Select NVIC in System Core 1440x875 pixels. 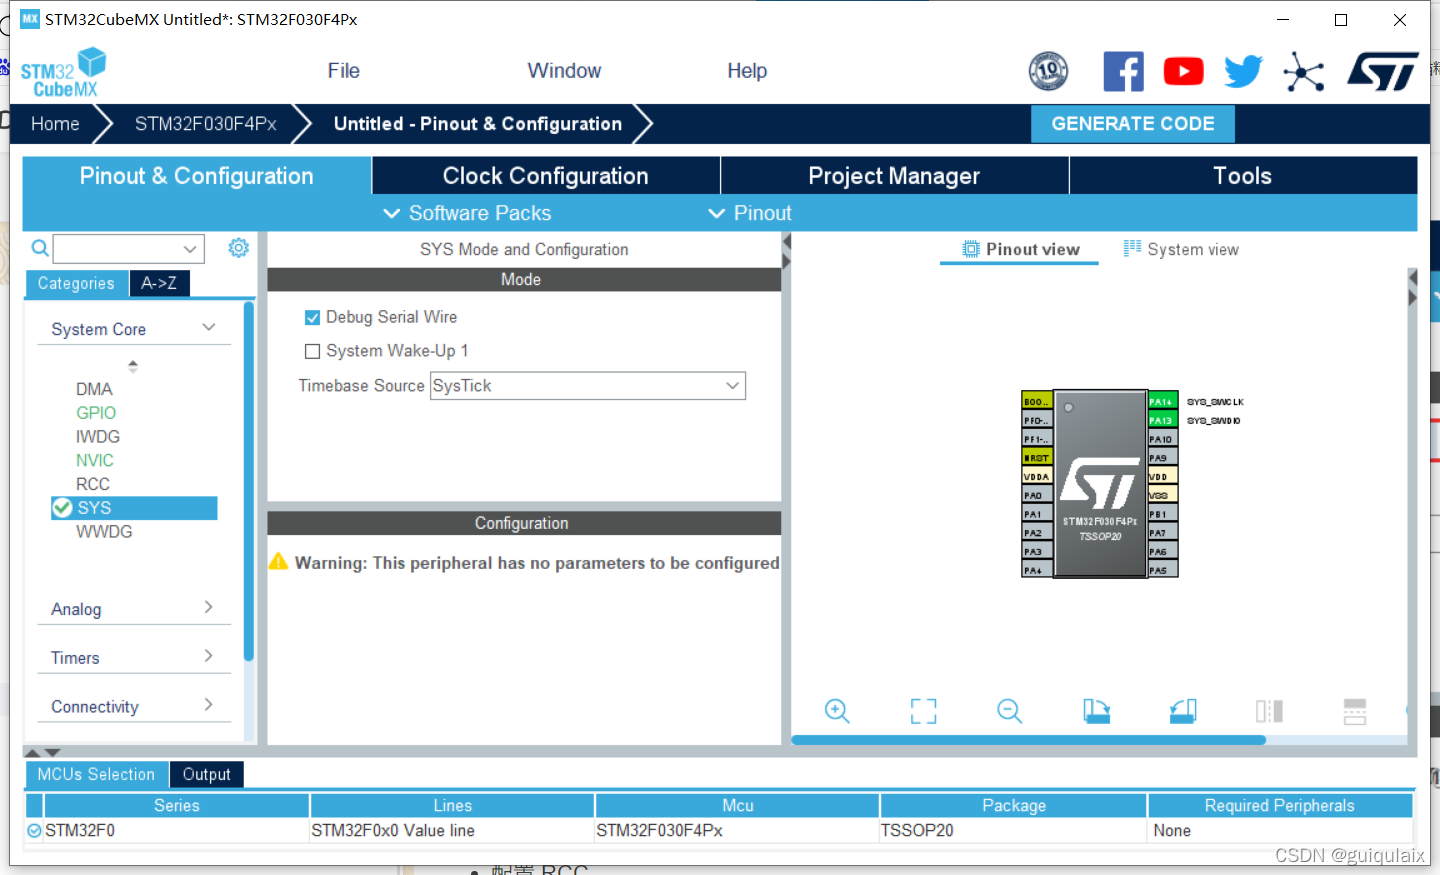point(95,461)
